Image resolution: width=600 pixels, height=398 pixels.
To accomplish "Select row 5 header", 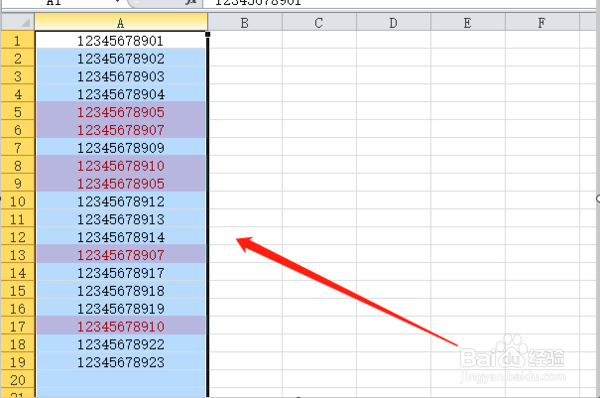I will click(18, 112).
